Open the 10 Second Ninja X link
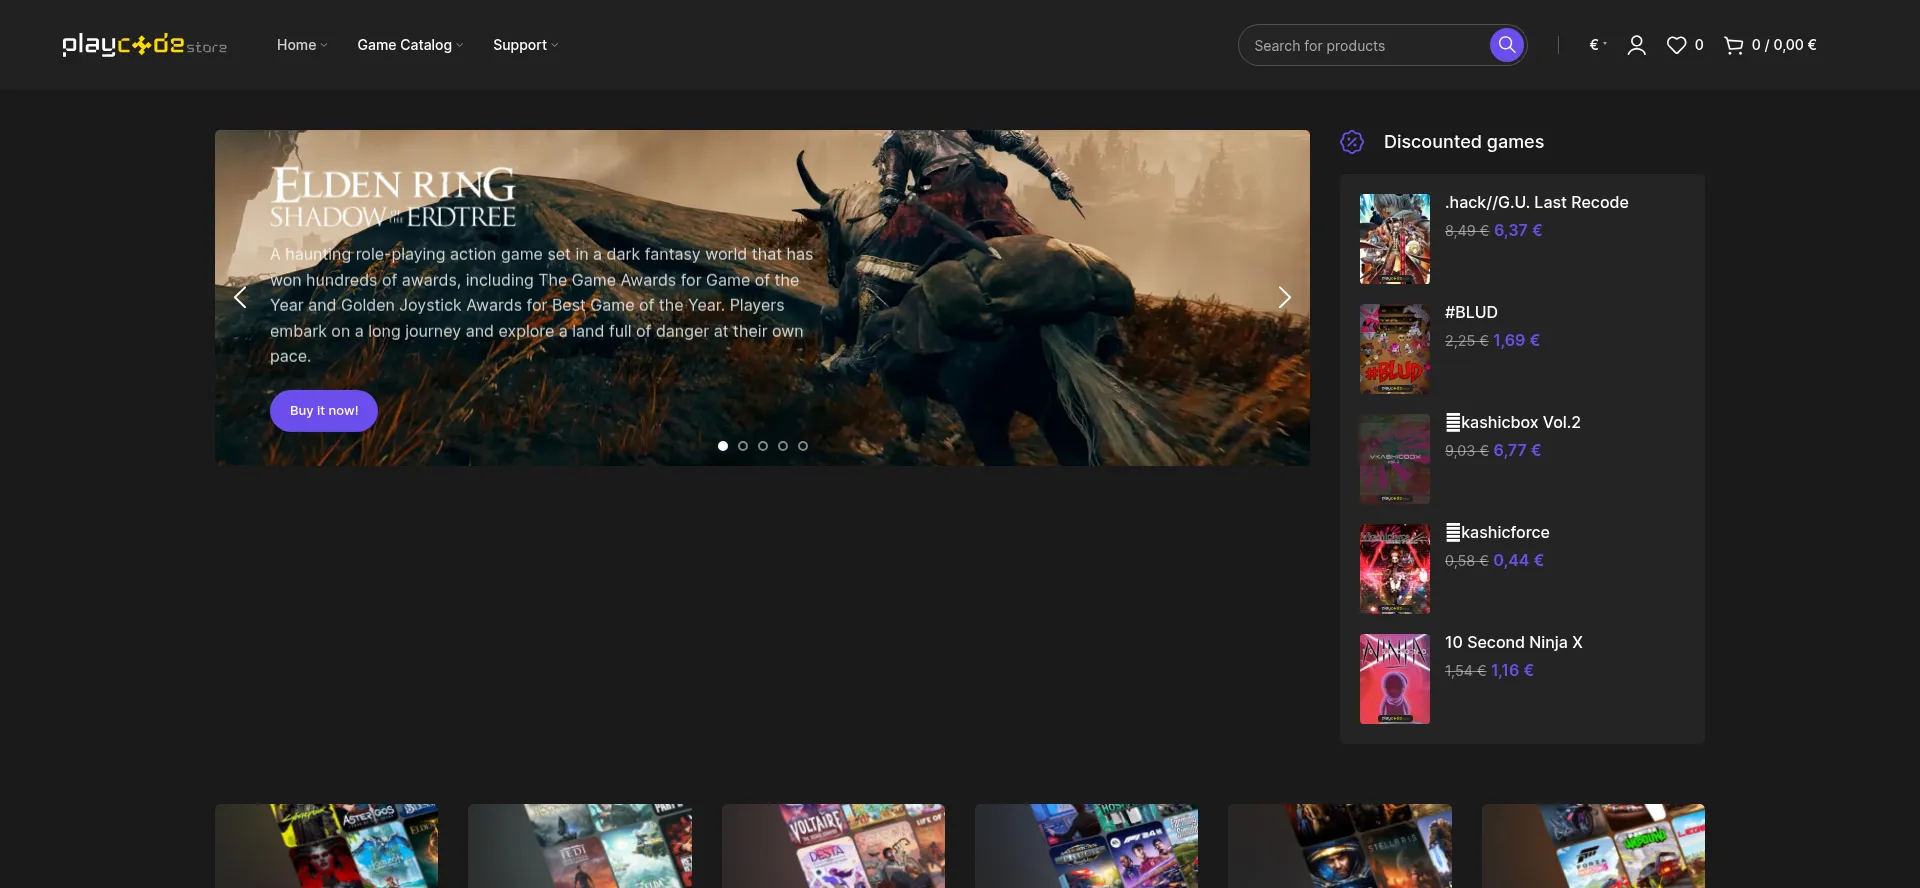 click(1513, 643)
